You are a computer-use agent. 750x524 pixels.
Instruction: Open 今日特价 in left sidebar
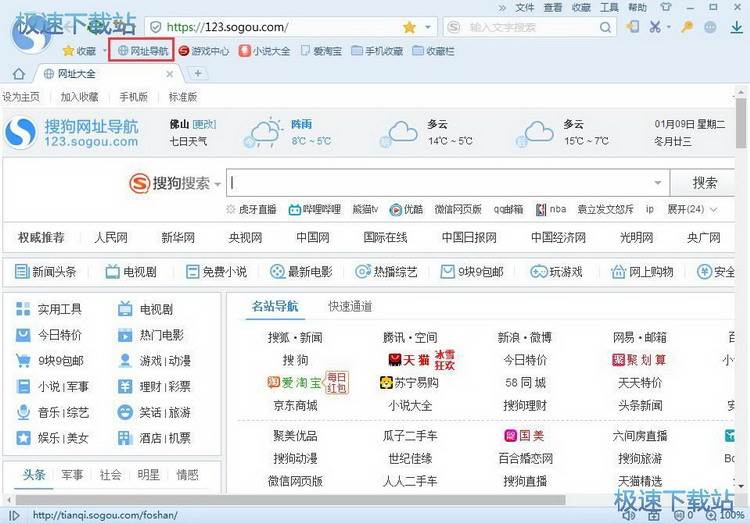pyautogui.click(x=49, y=335)
